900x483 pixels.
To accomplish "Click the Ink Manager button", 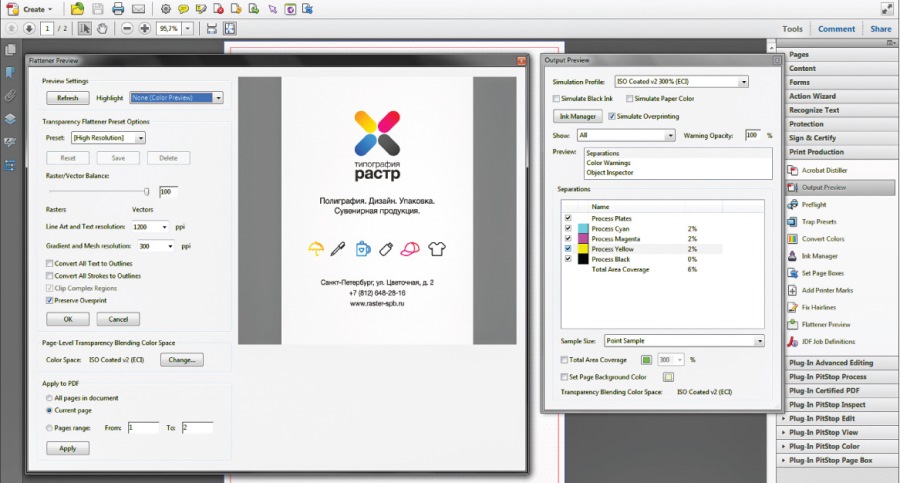I will 577,116.
